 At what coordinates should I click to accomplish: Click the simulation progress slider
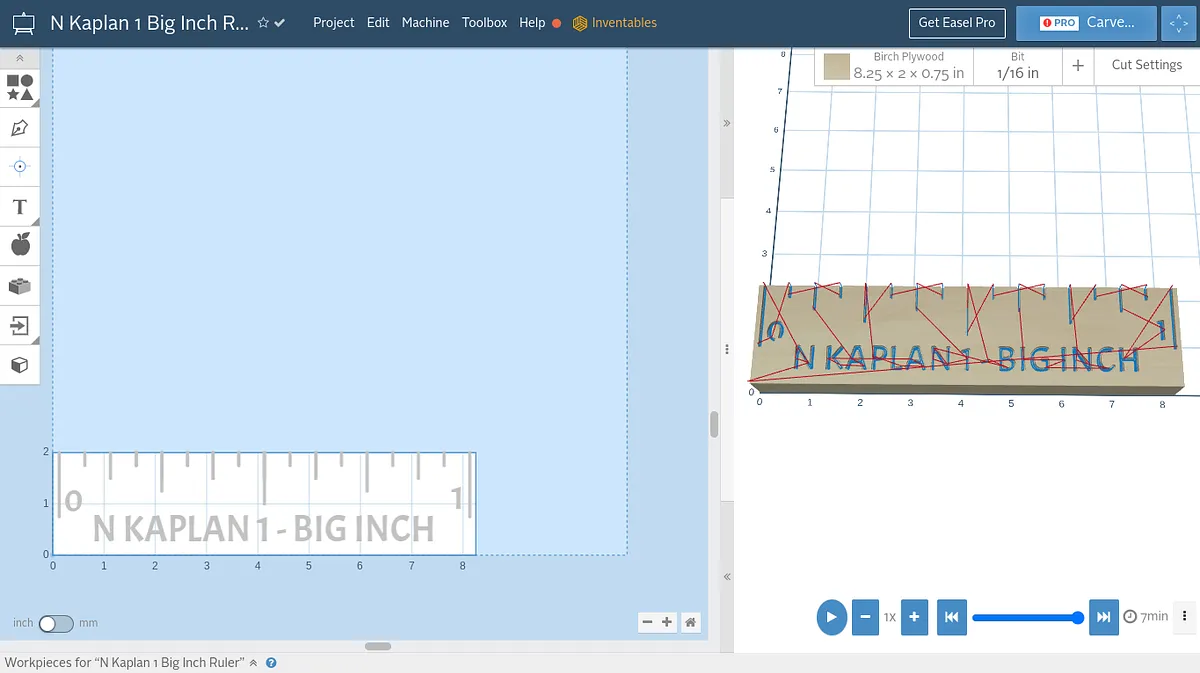1026,618
